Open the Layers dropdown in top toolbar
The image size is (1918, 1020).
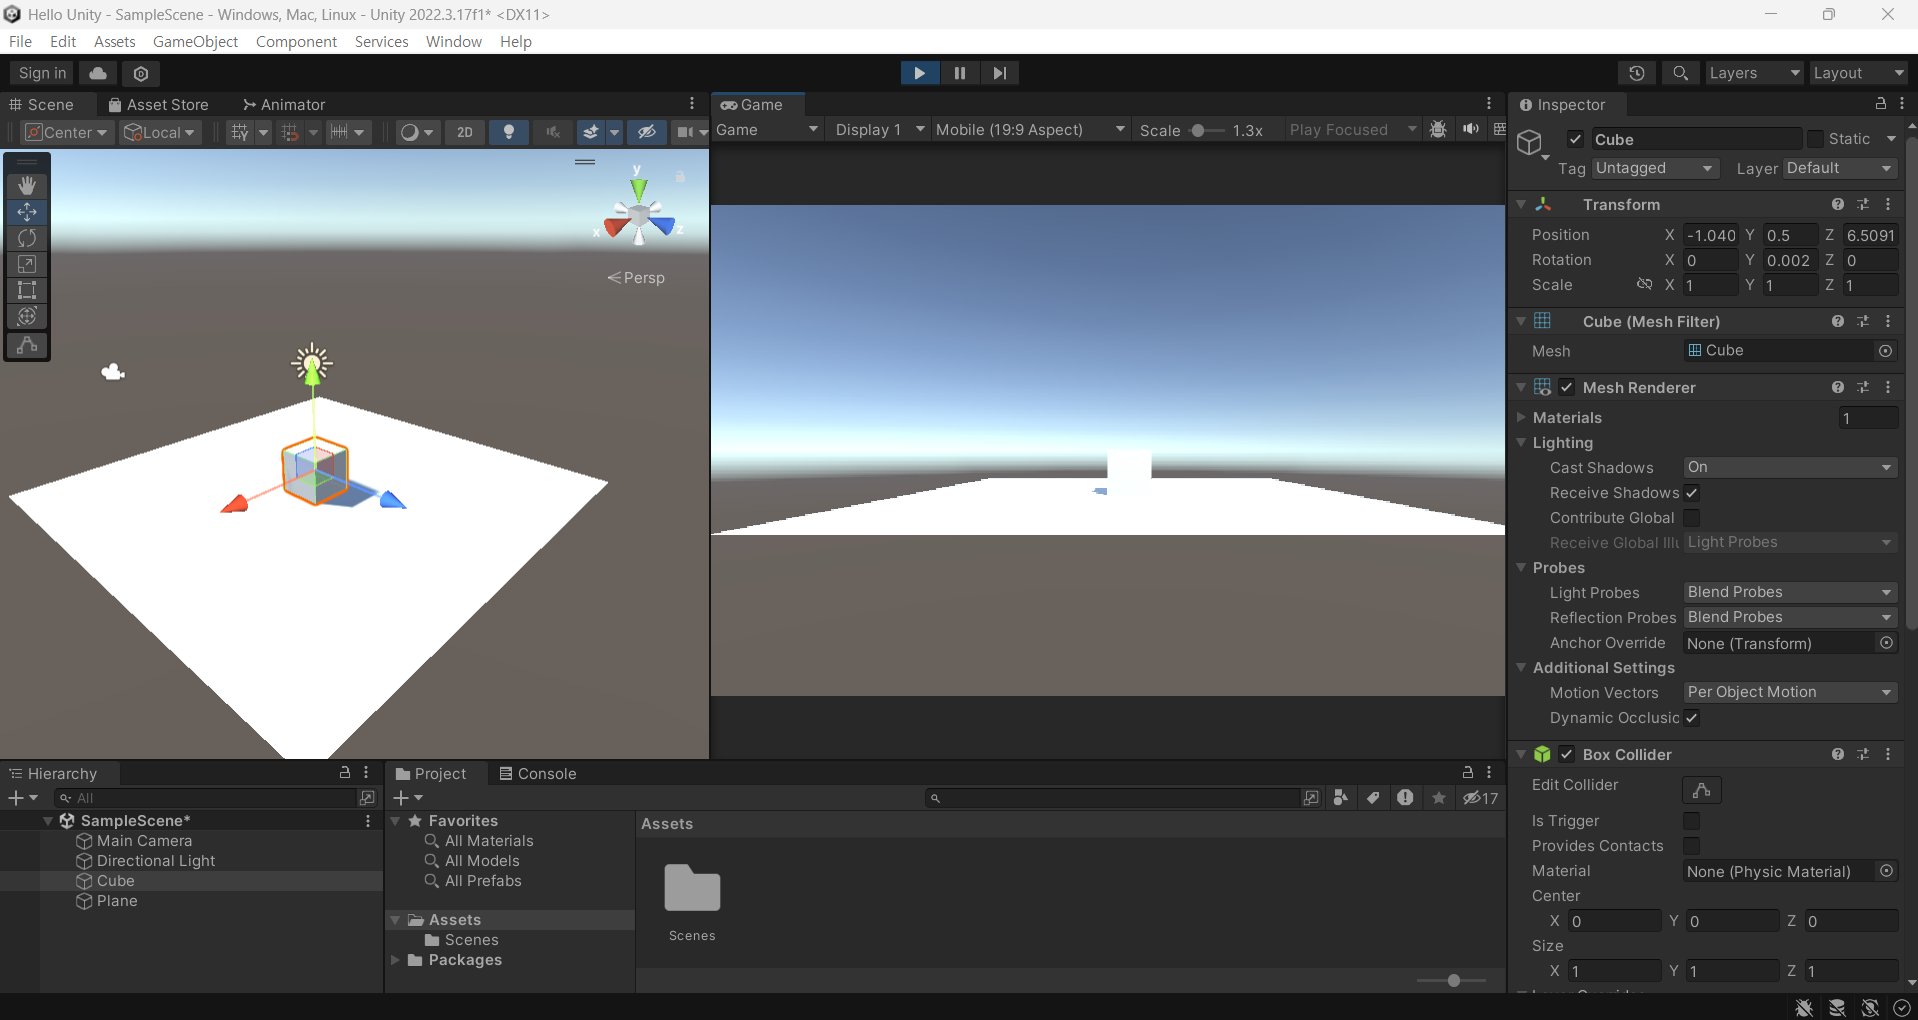tap(1754, 73)
